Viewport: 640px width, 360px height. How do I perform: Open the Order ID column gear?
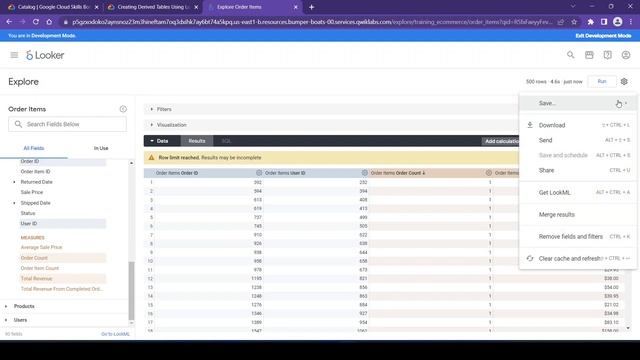[x=259, y=173]
